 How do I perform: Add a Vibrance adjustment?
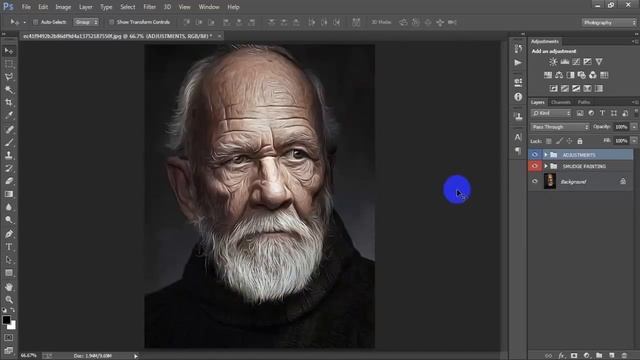[599, 62]
